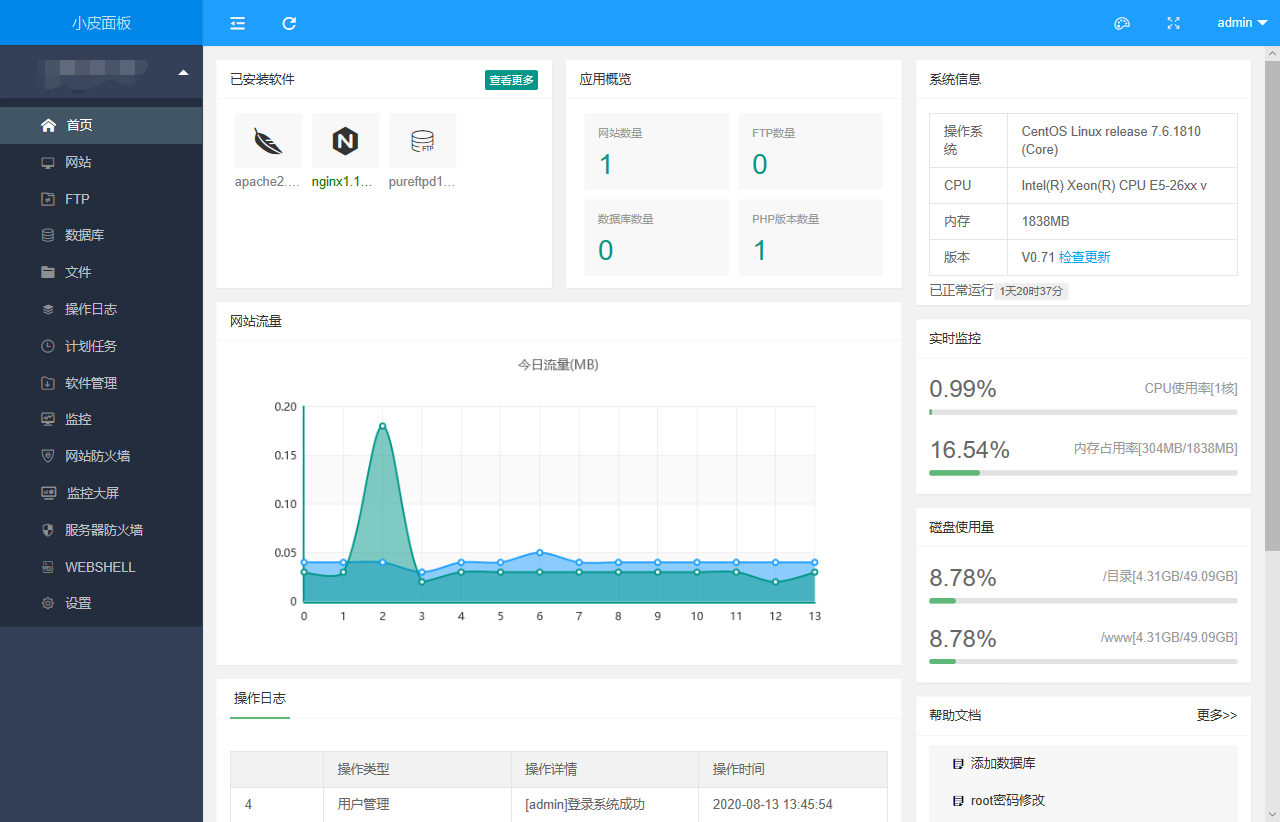
Task: Click the 服务器防火墙 shield icon
Action: point(48,530)
